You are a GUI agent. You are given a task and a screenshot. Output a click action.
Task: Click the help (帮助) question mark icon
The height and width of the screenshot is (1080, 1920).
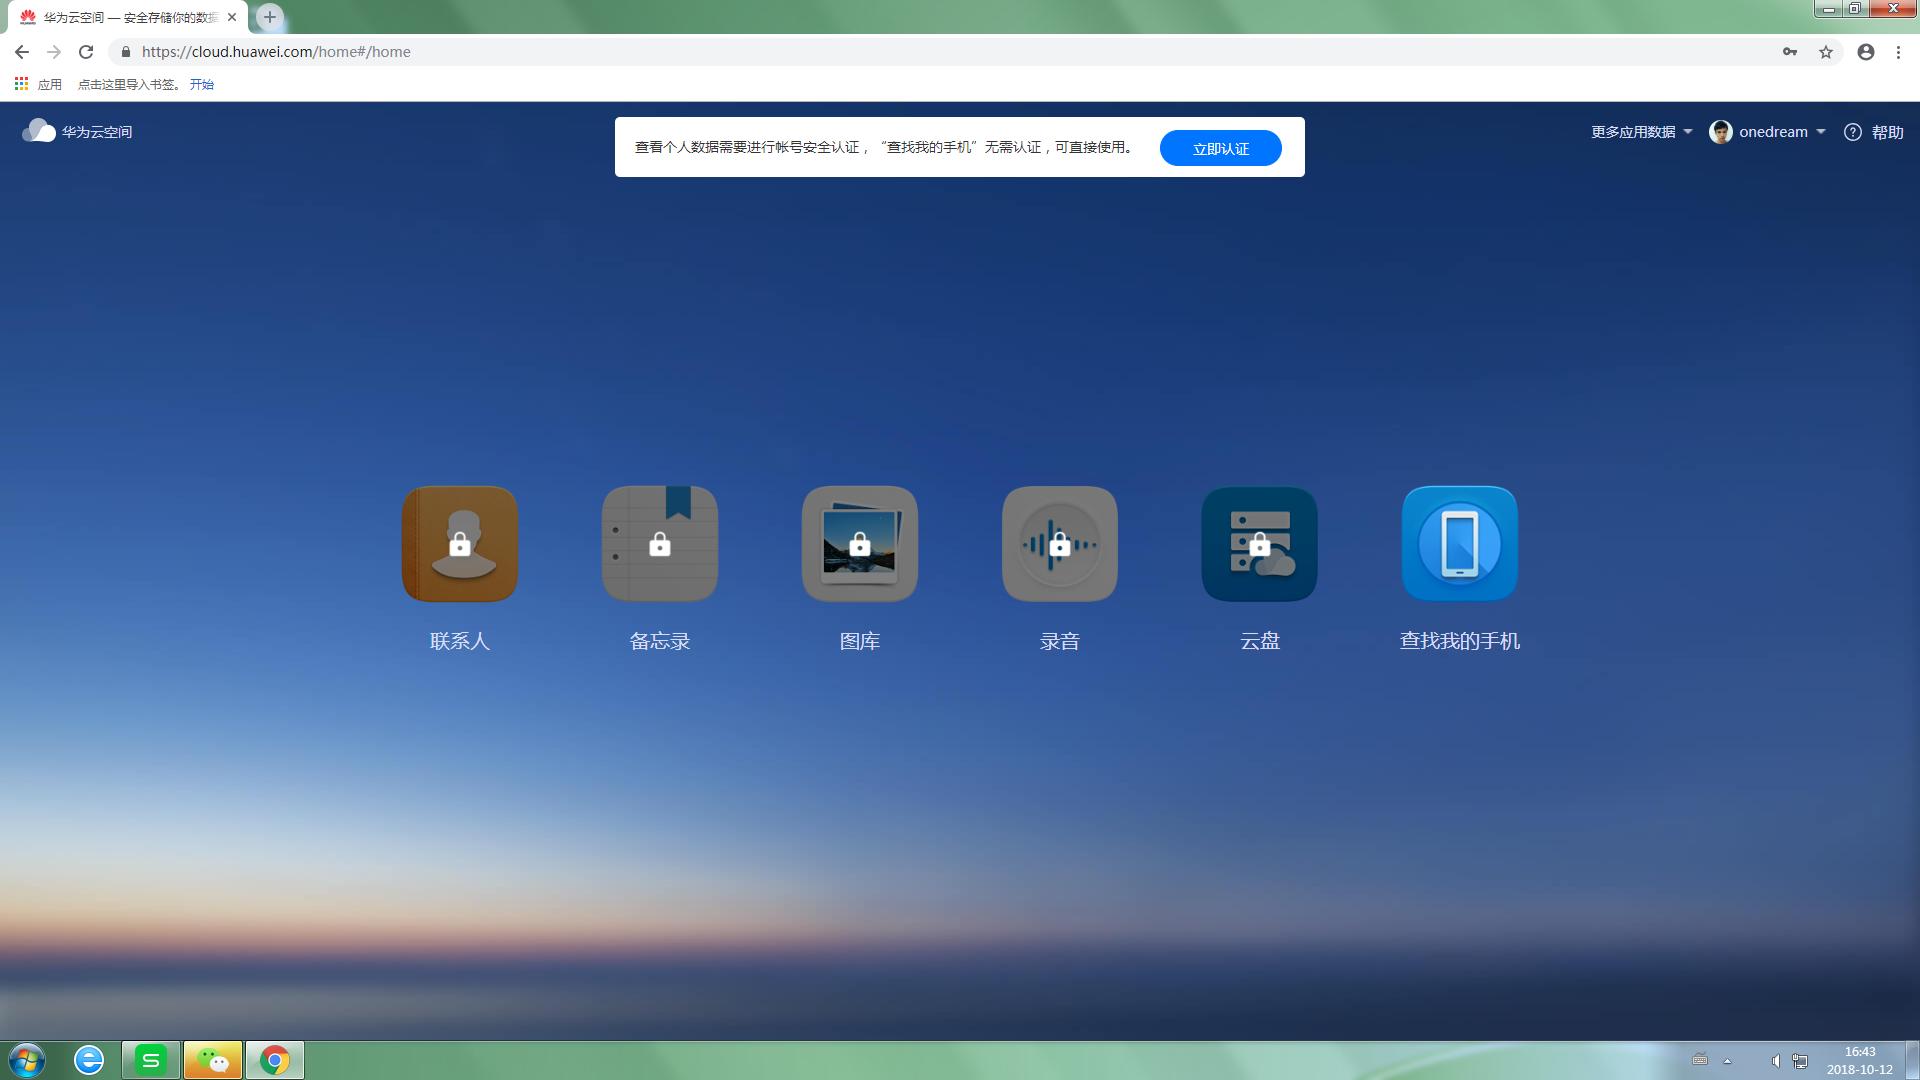pyautogui.click(x=1852, y=132)
